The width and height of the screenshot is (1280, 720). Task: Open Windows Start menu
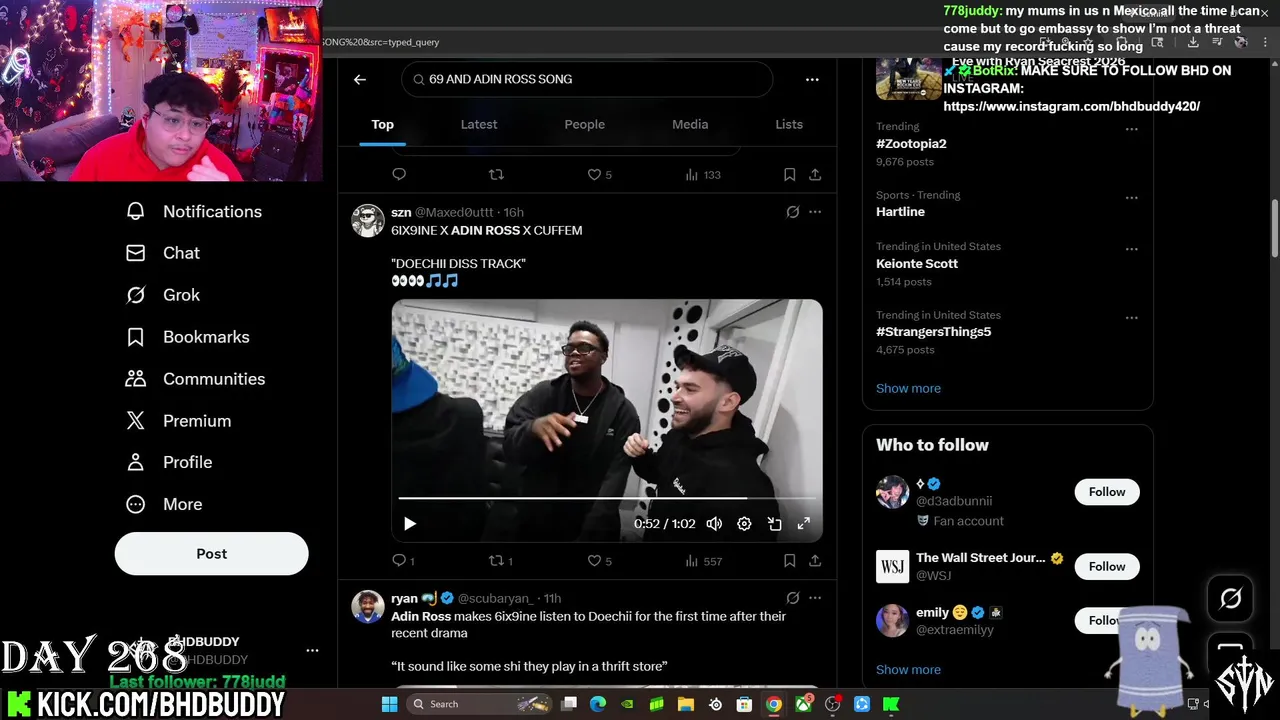pyautogui.click(x=390, y=704)
